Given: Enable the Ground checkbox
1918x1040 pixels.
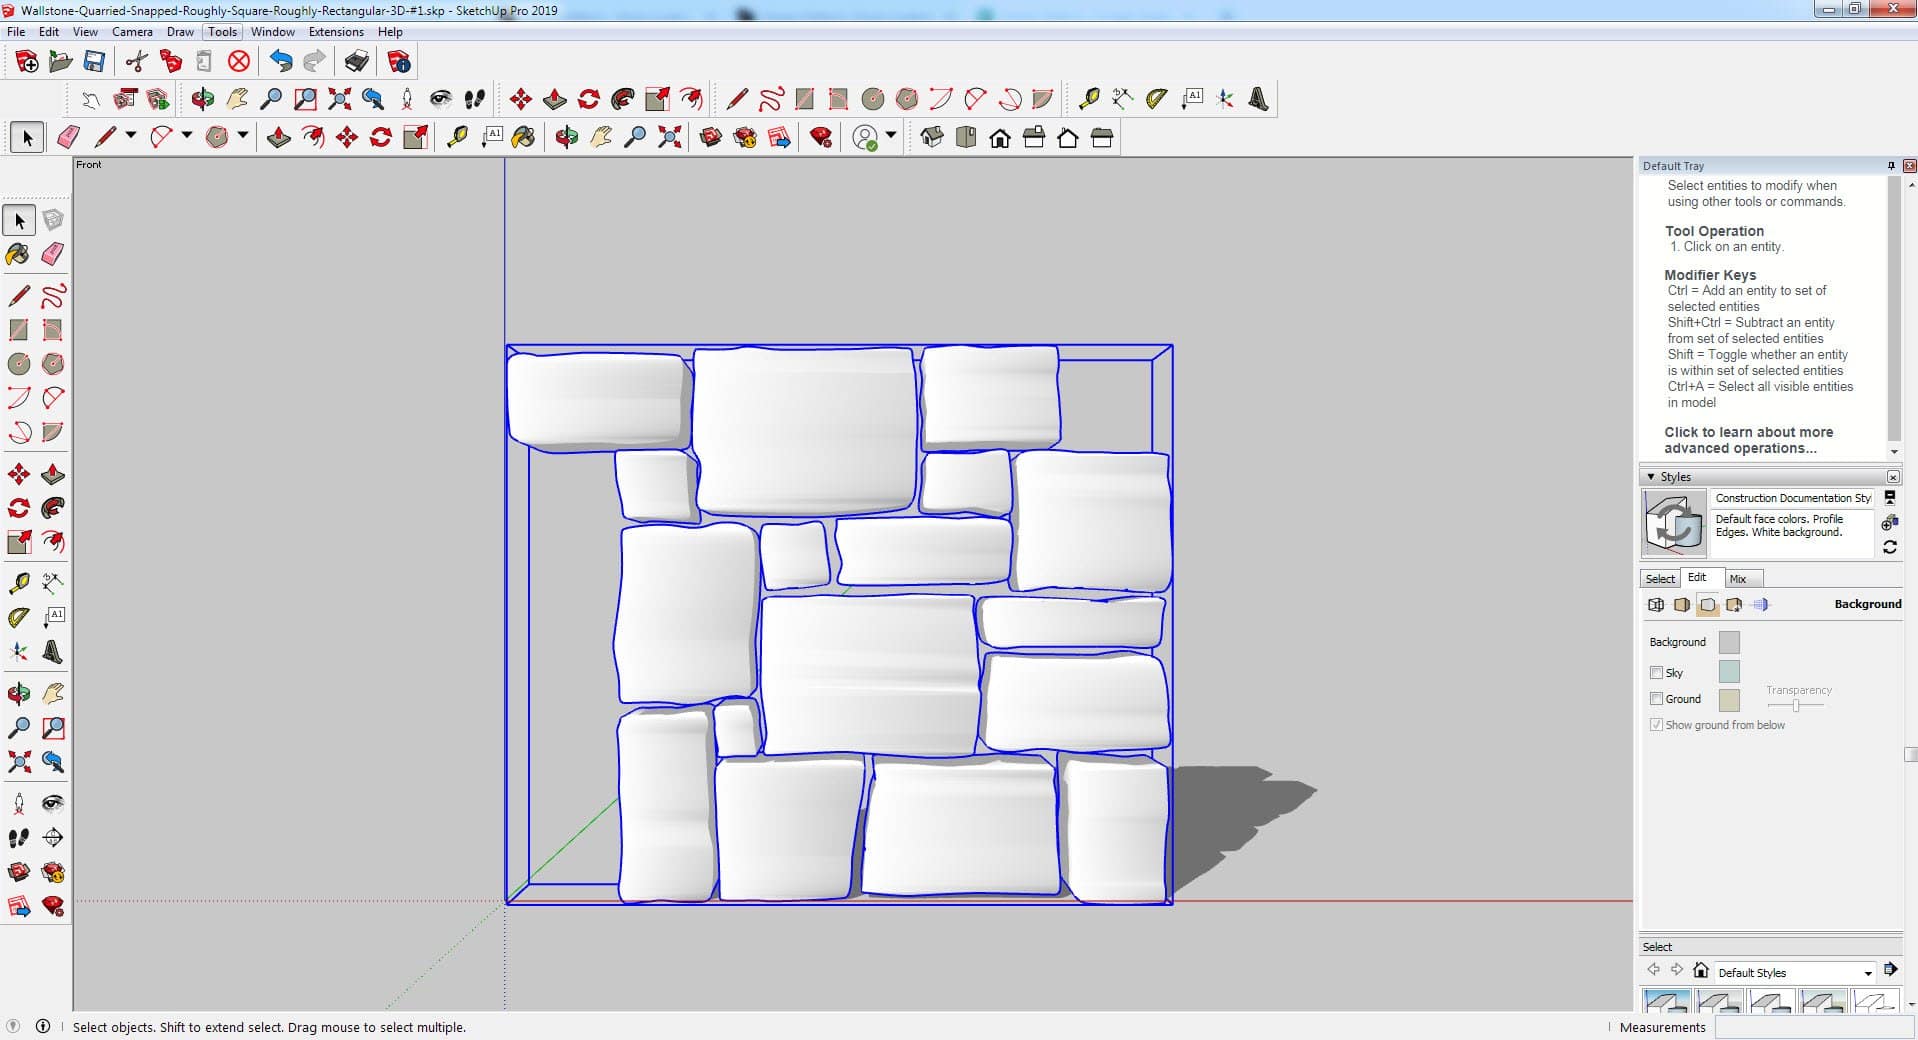Looking at the screenshot, I should (x=1656, y=699).
